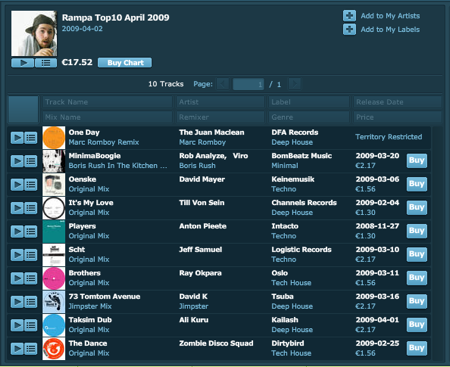Play the track Brothers
The width and height of the screenshot is (450, 367).
click(x=17, y=278)
